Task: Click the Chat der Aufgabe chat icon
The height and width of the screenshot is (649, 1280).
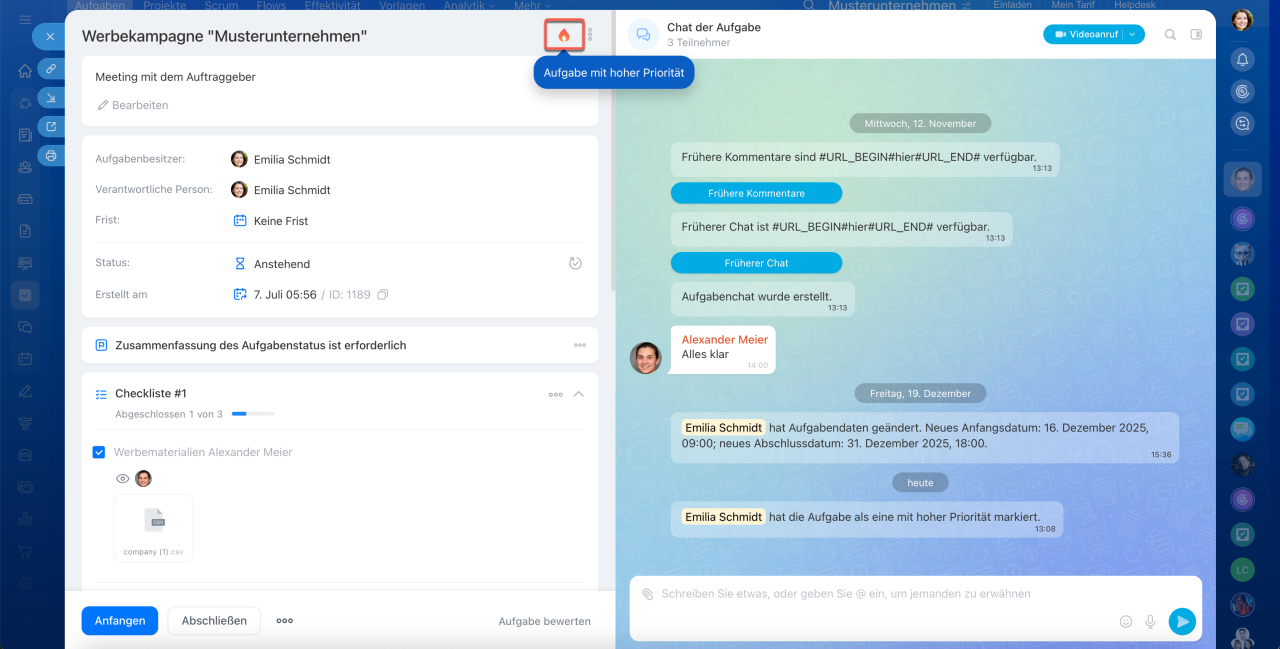Action: pos(643,35)
